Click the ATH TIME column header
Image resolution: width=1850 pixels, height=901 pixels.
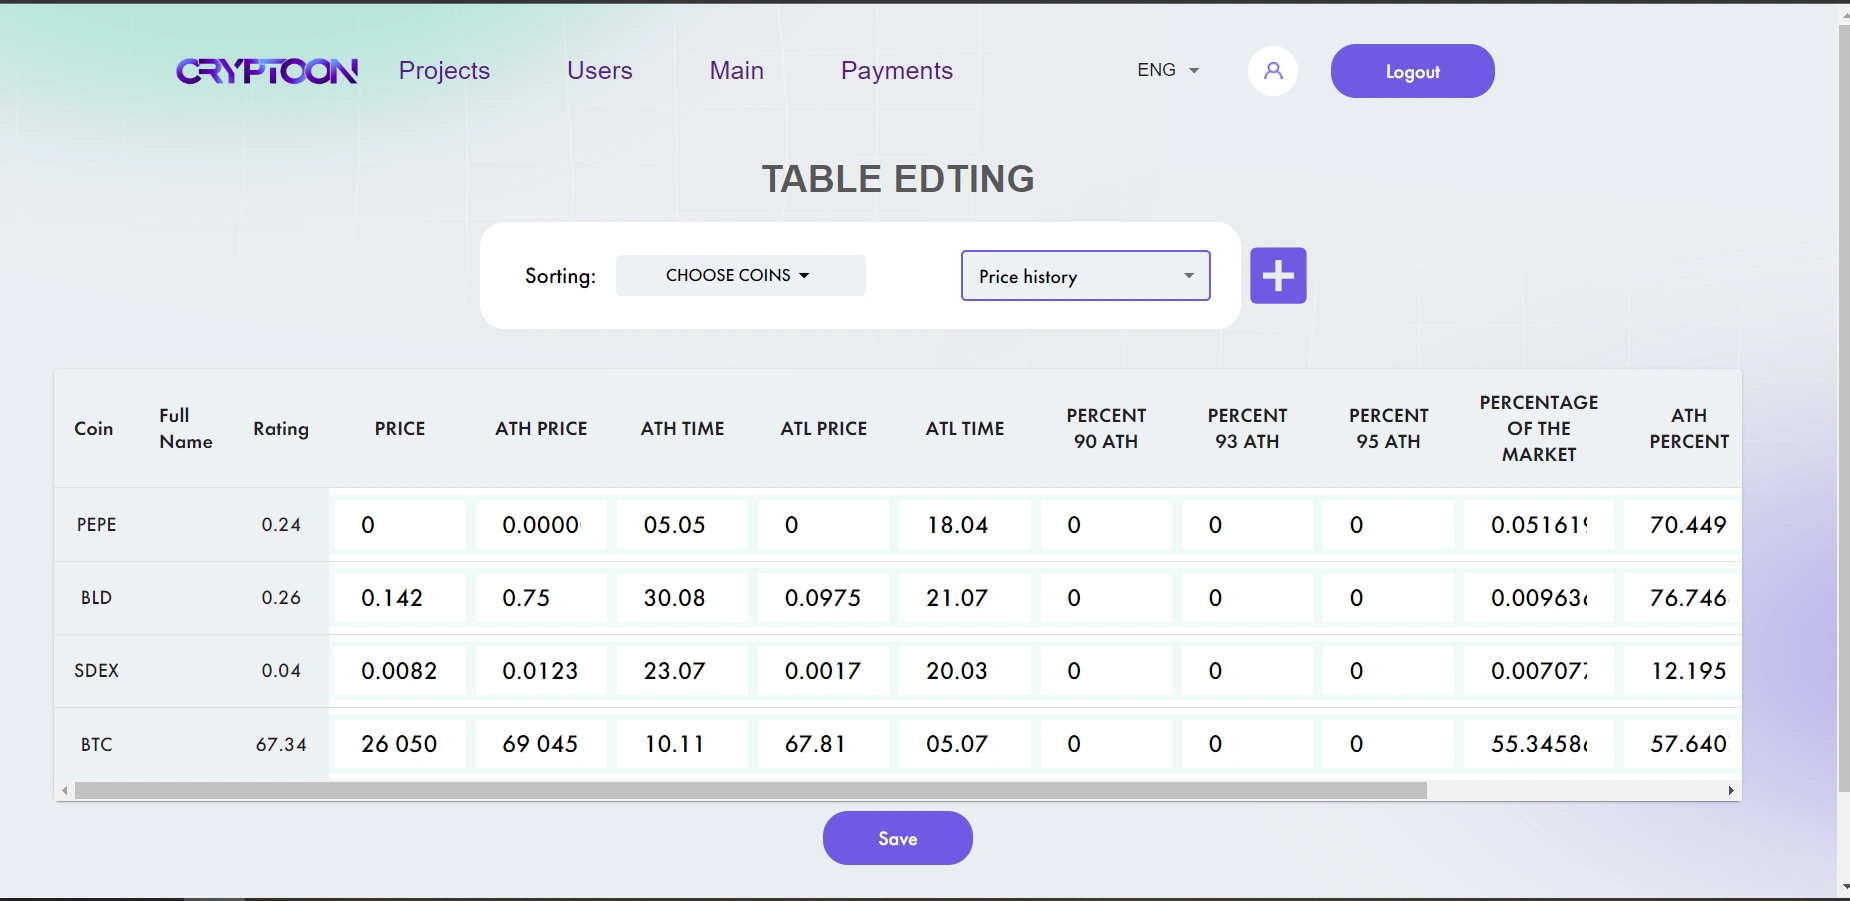(682, 429)
